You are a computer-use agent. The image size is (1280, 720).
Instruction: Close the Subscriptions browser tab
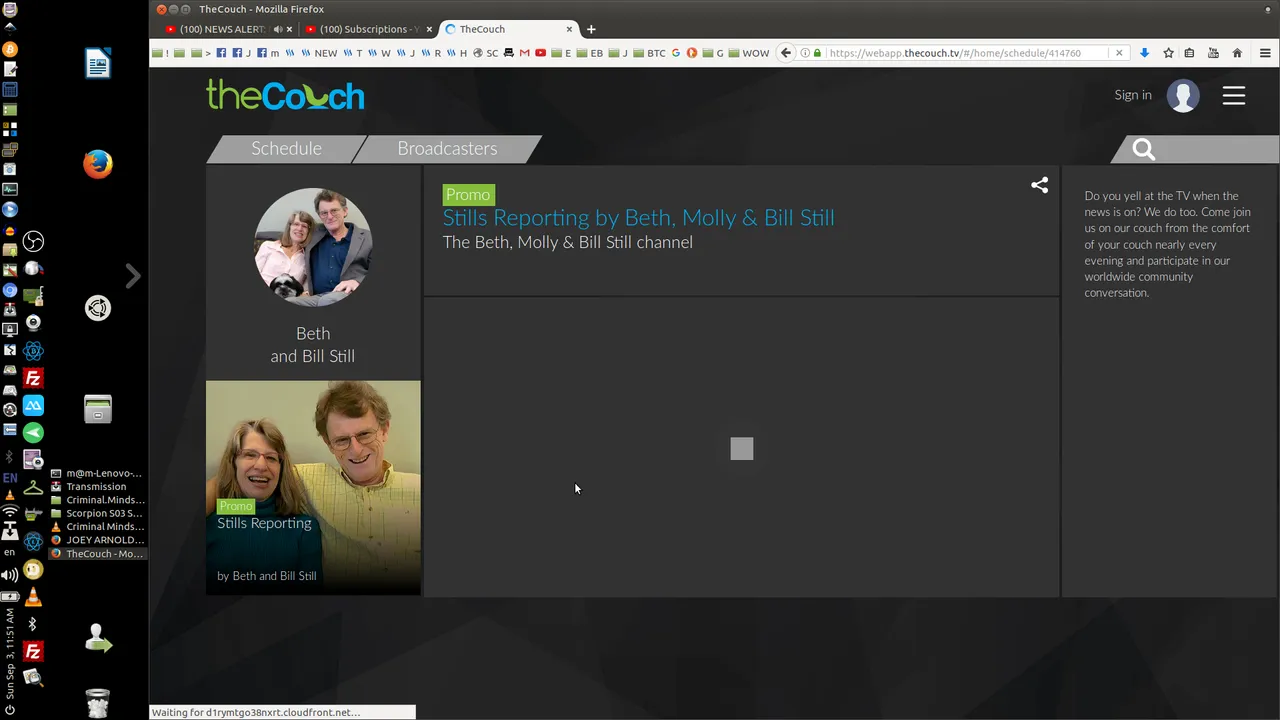coord(430,29)
